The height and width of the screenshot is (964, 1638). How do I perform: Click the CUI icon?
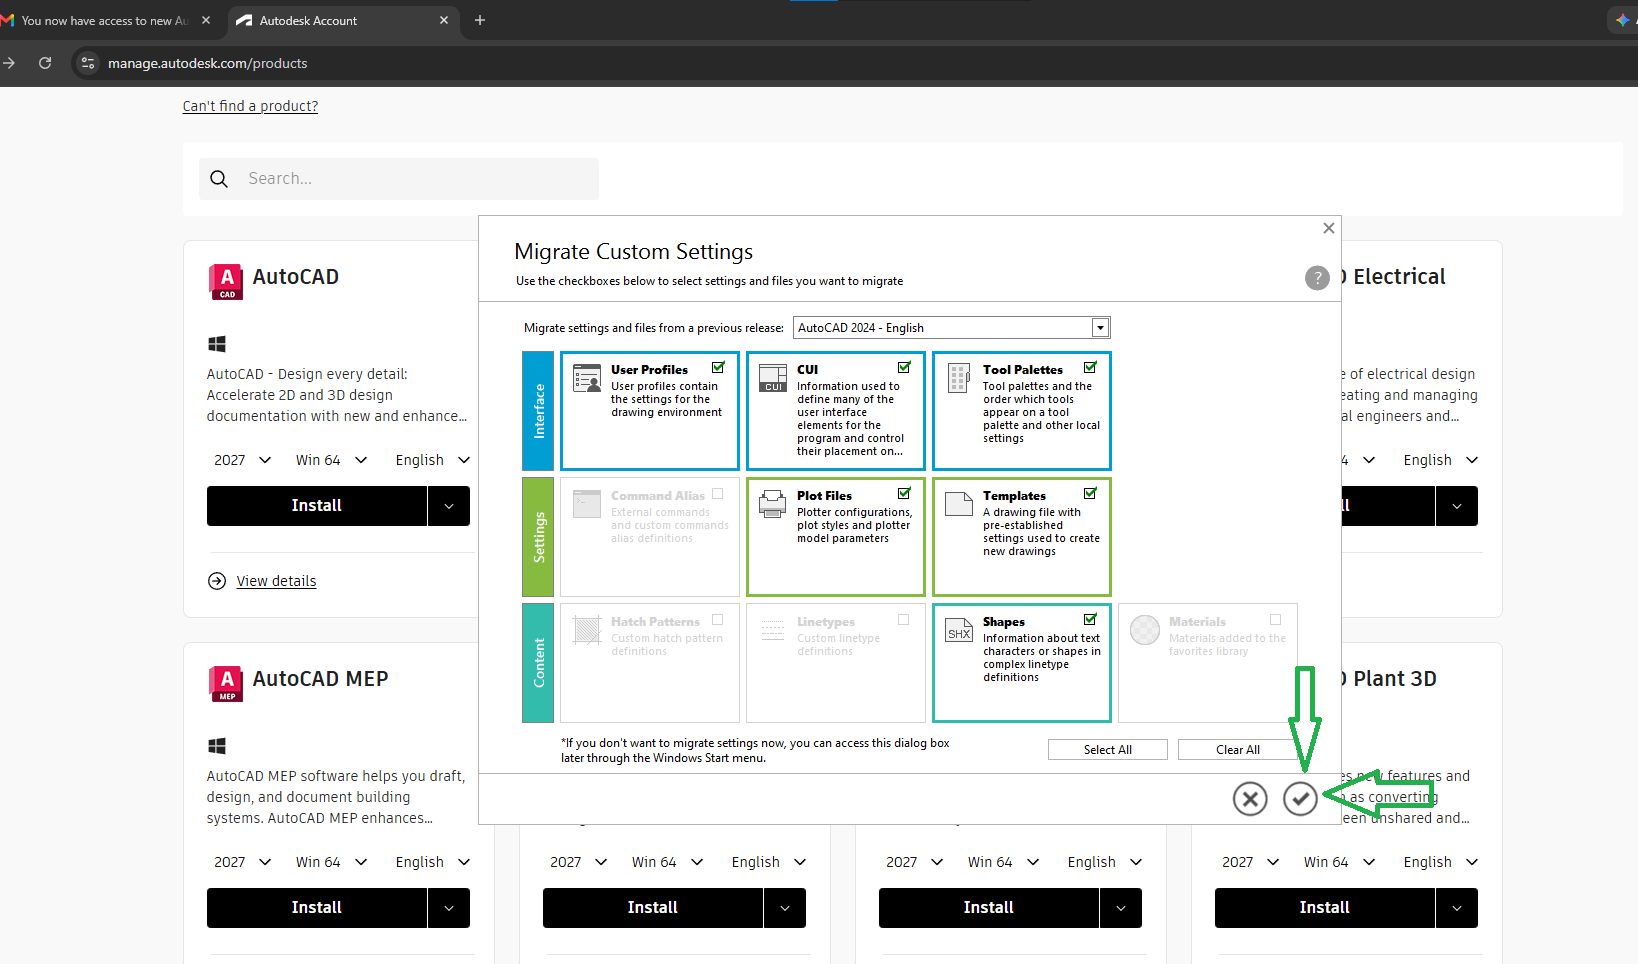773,378
